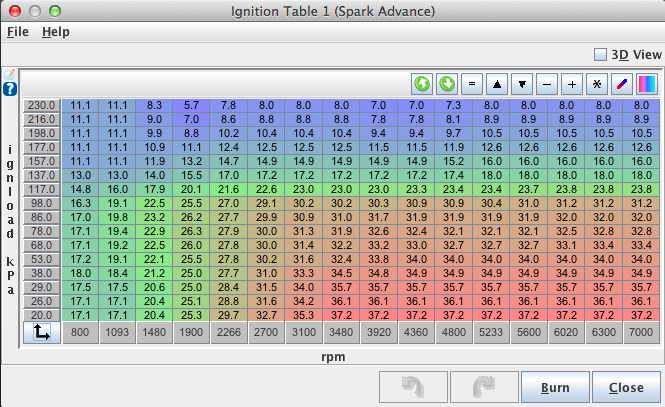
Task: Click the black down-triangle decrement icon
Action: [x=522, y=84]
